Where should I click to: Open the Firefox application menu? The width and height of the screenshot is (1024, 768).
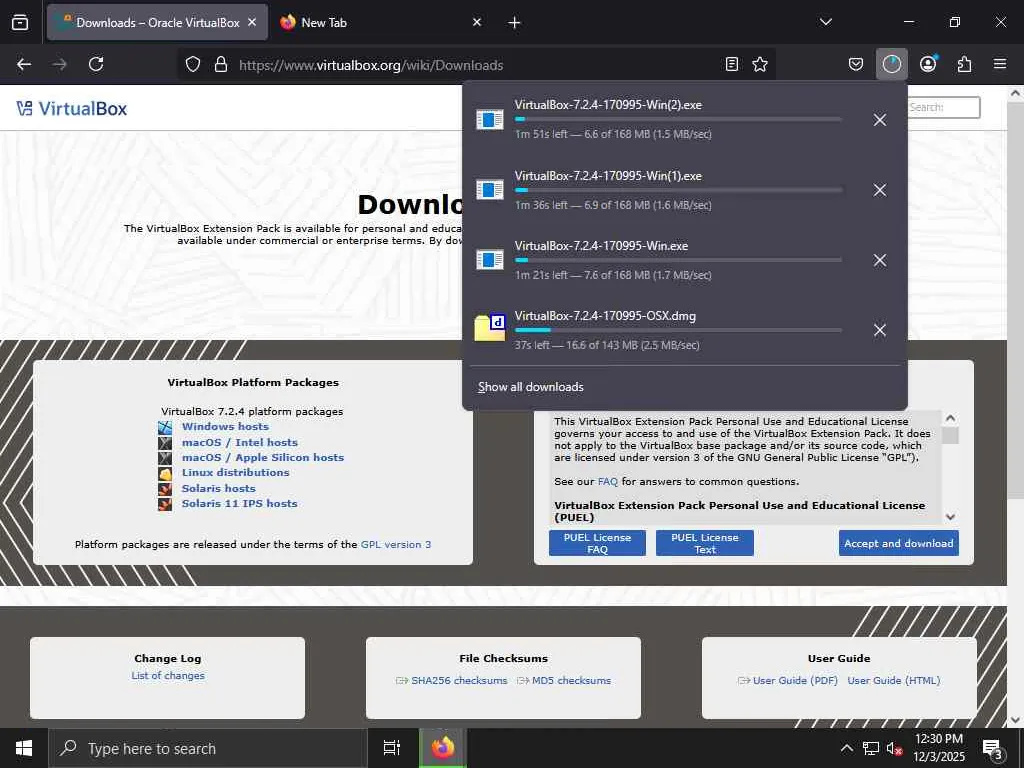pyautogui.click(x=1000, y=64)
